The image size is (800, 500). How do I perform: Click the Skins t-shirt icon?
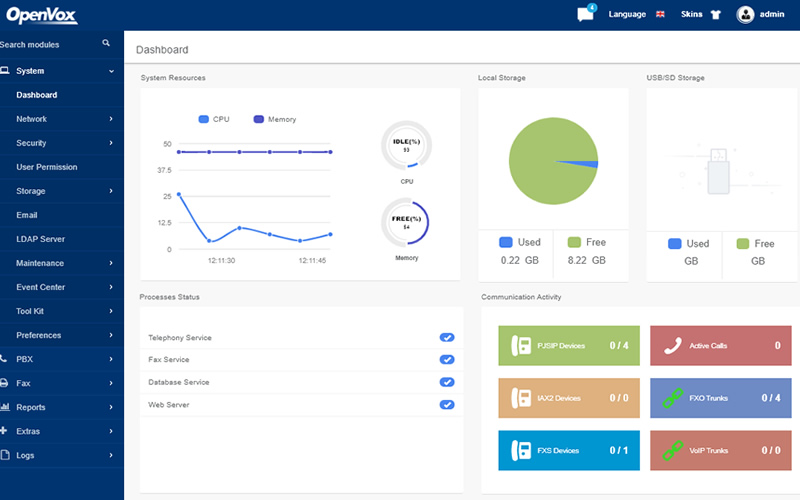click(716, 14)
